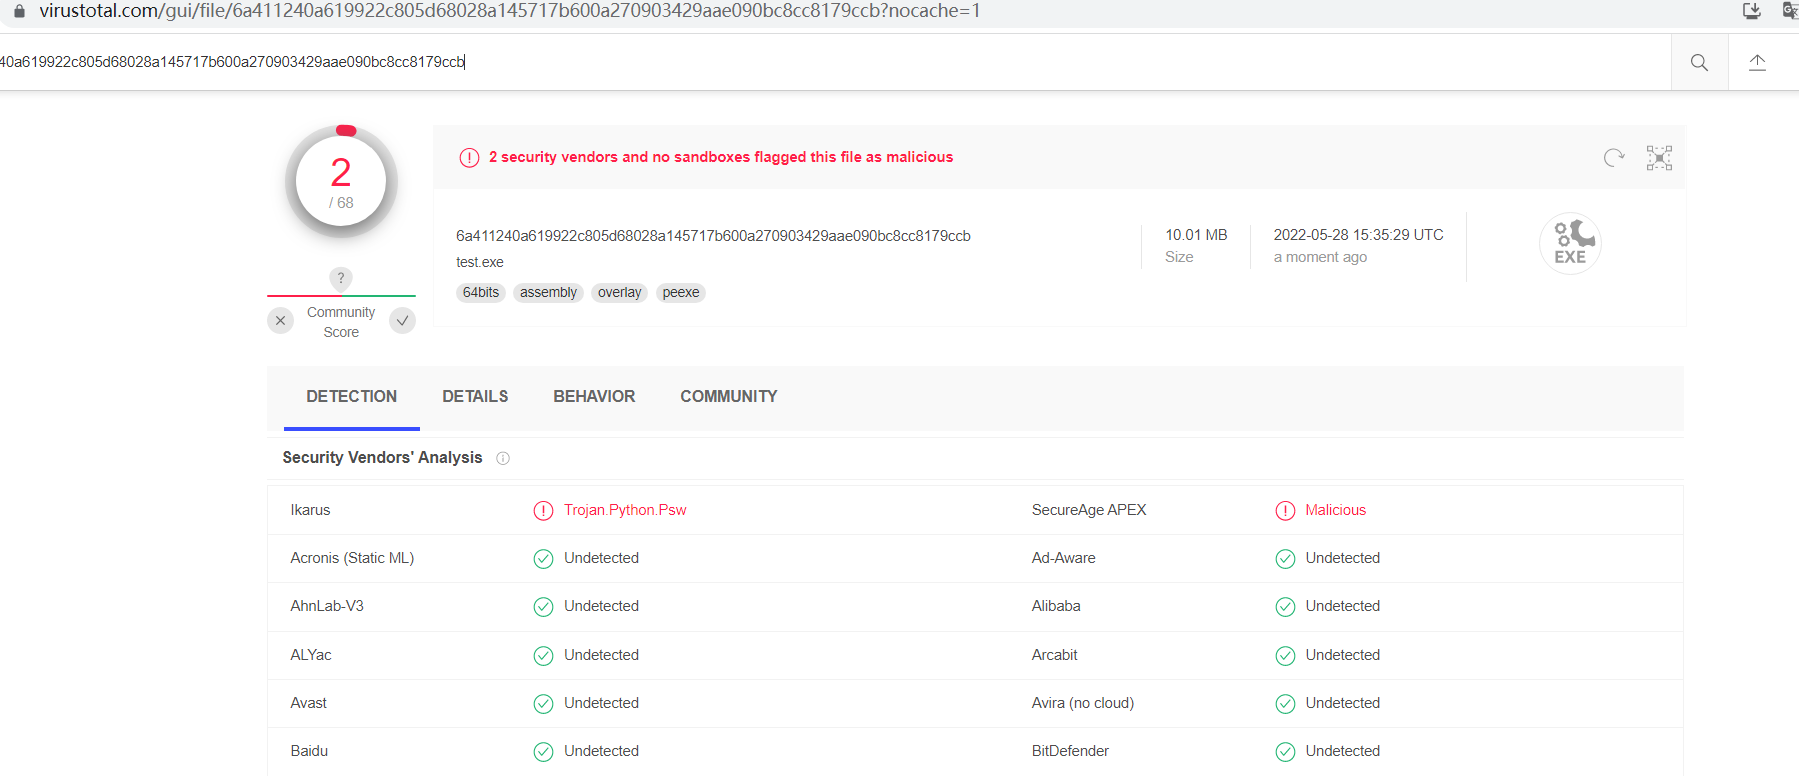Open the BEHAVIOR tab
This screenshot has height=776, width=1799.
point(594,397)
